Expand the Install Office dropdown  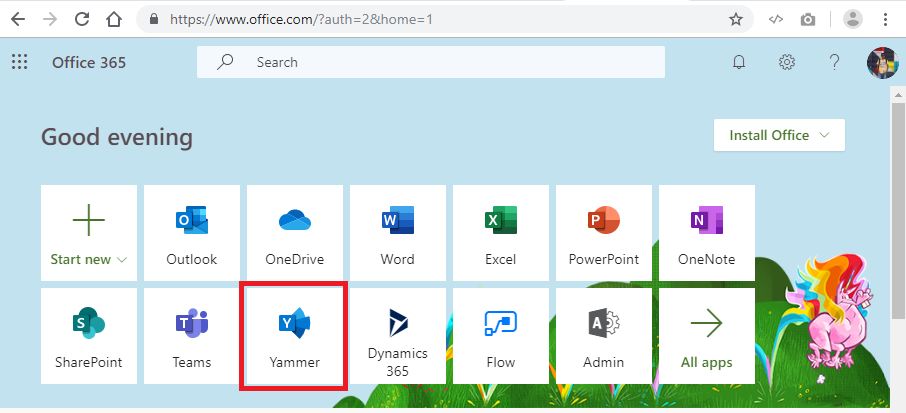point(779,135)
